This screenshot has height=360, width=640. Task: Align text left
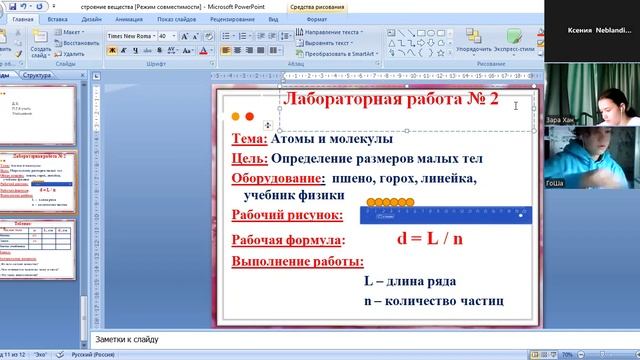click(x=226, y=50)
